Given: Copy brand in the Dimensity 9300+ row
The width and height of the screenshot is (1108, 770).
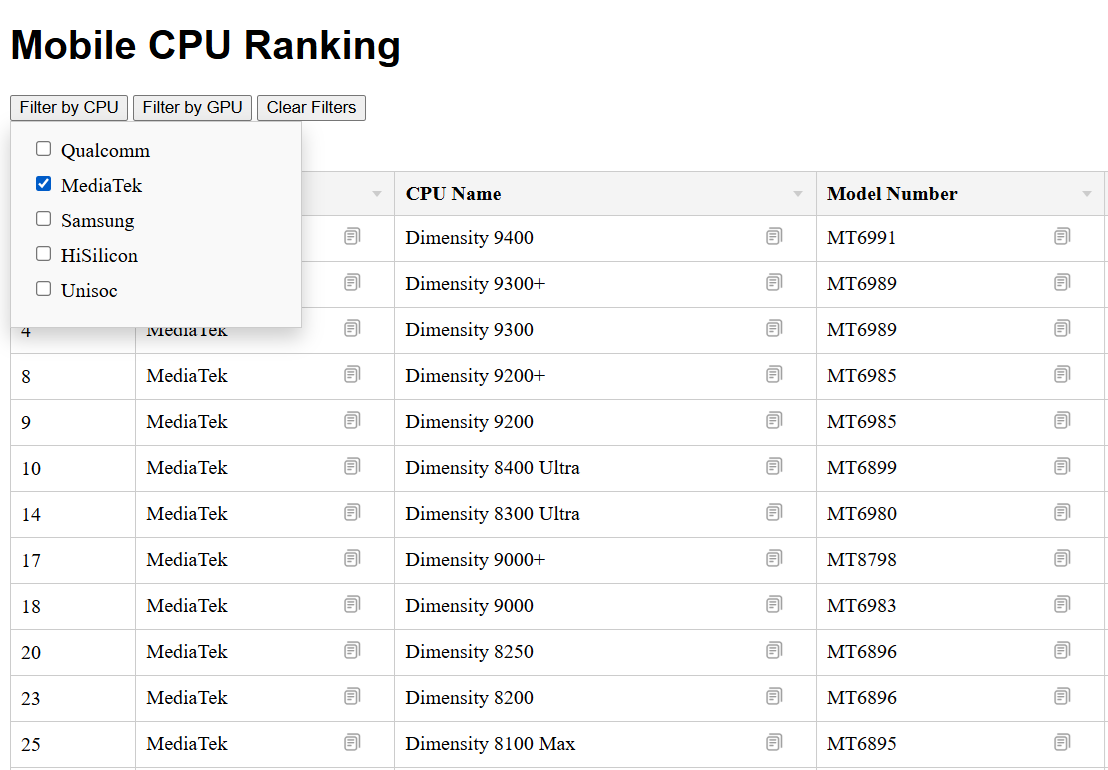Looking at the screenshot, I should tap(352, 283).
